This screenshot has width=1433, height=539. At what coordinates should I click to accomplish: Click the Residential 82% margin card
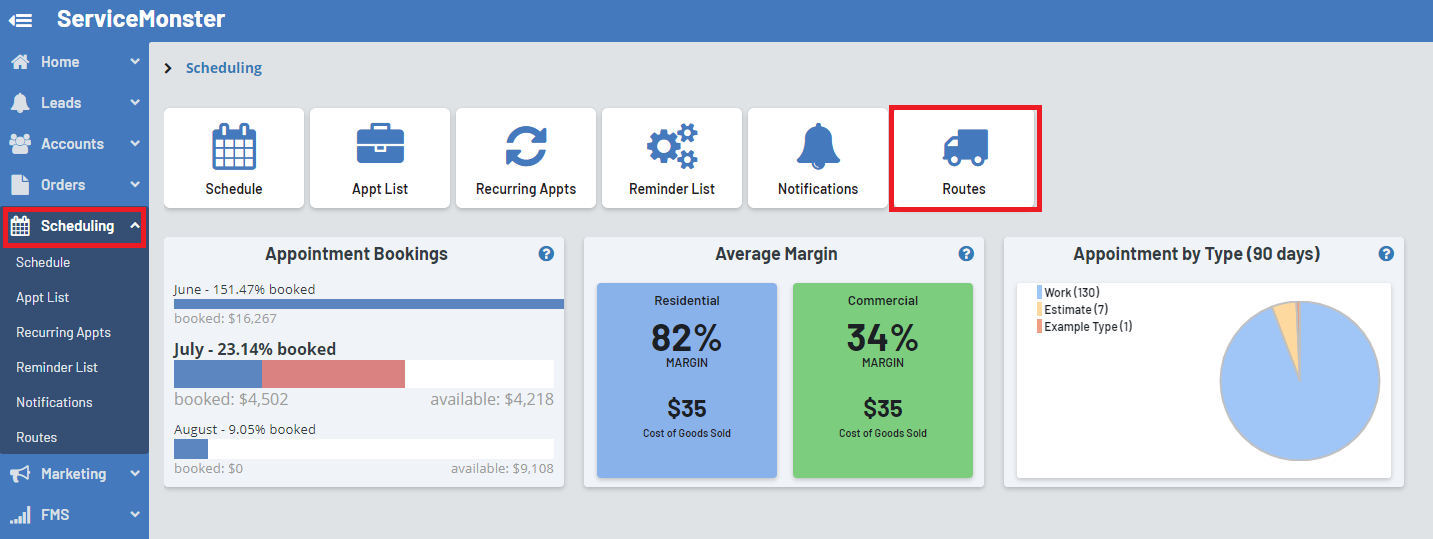click(x=687, y=380)
